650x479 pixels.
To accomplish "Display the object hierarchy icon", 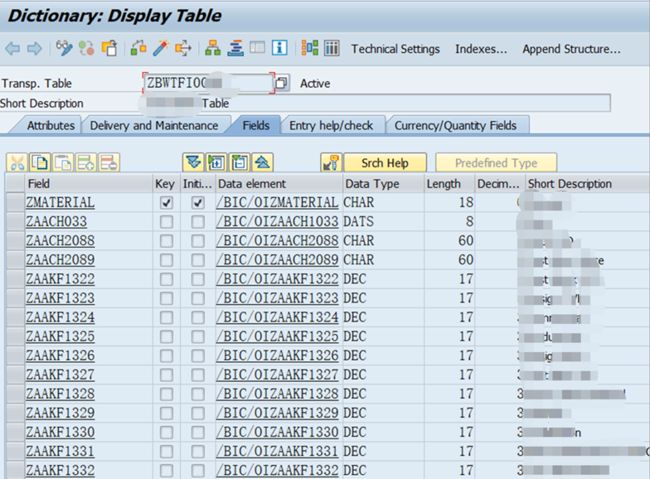I will point(213,48).
